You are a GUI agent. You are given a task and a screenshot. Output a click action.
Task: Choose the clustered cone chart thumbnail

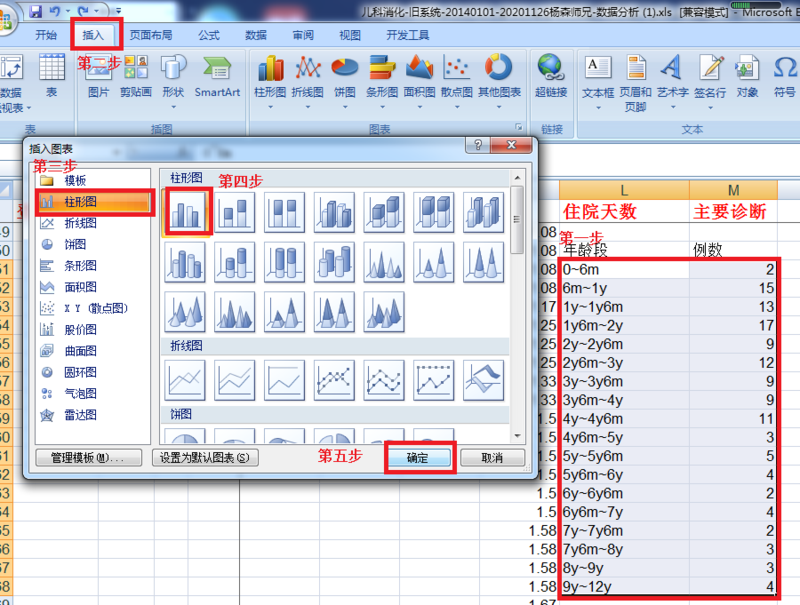point(384,262)
